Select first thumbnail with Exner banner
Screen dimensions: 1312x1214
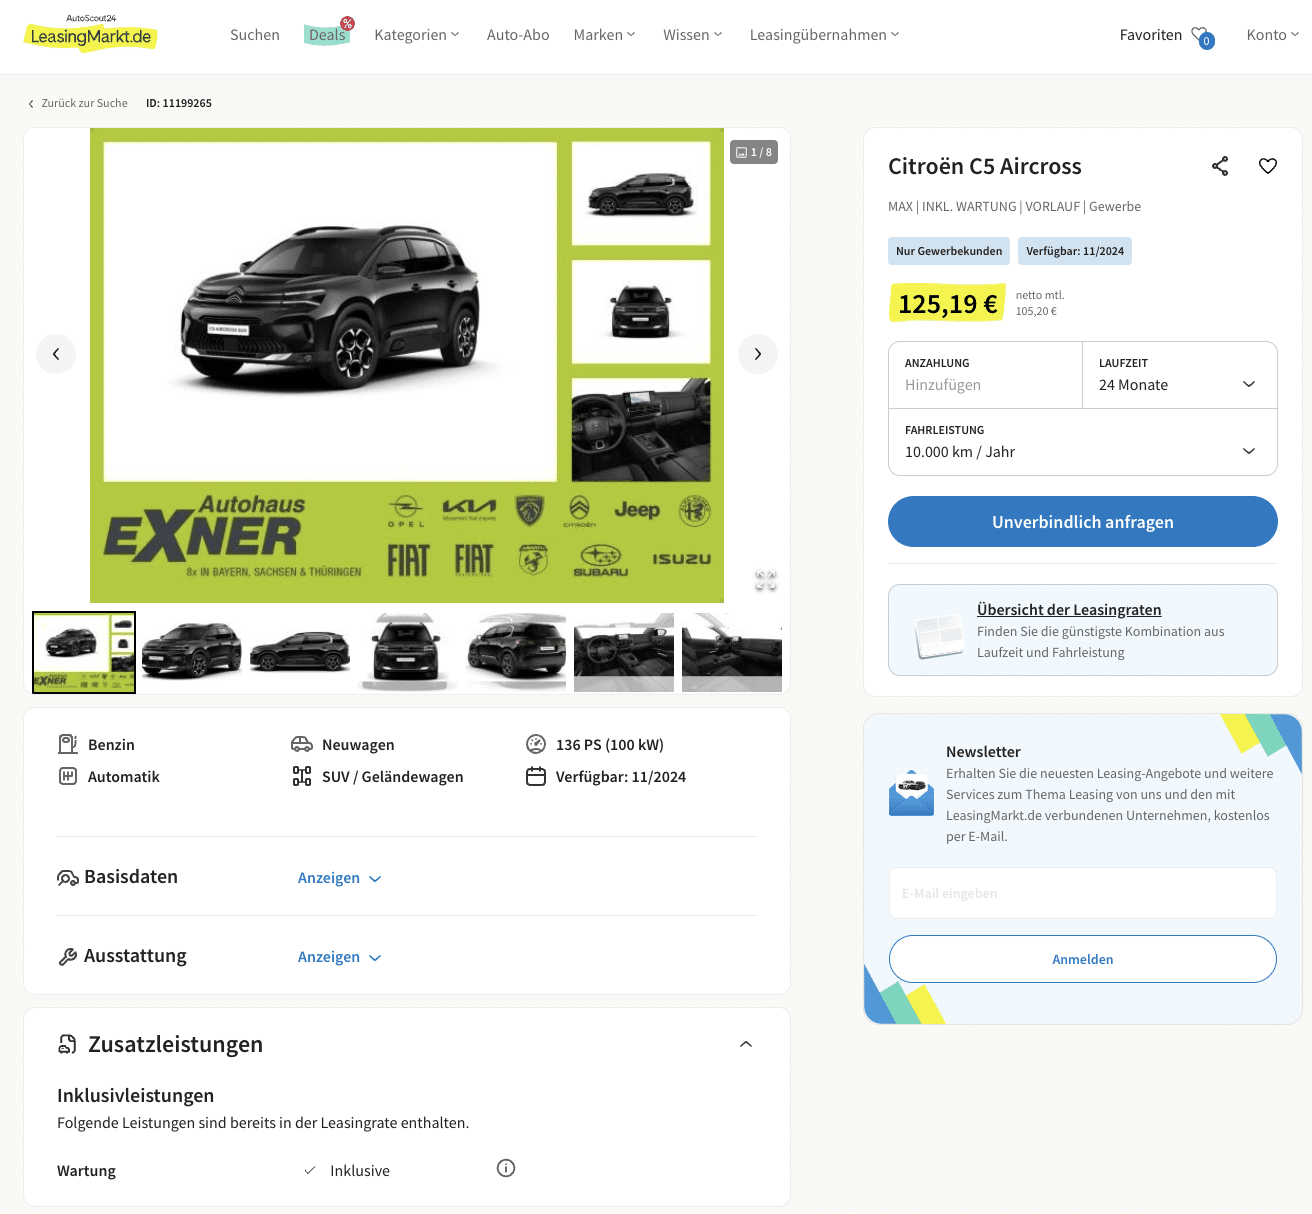84,652
